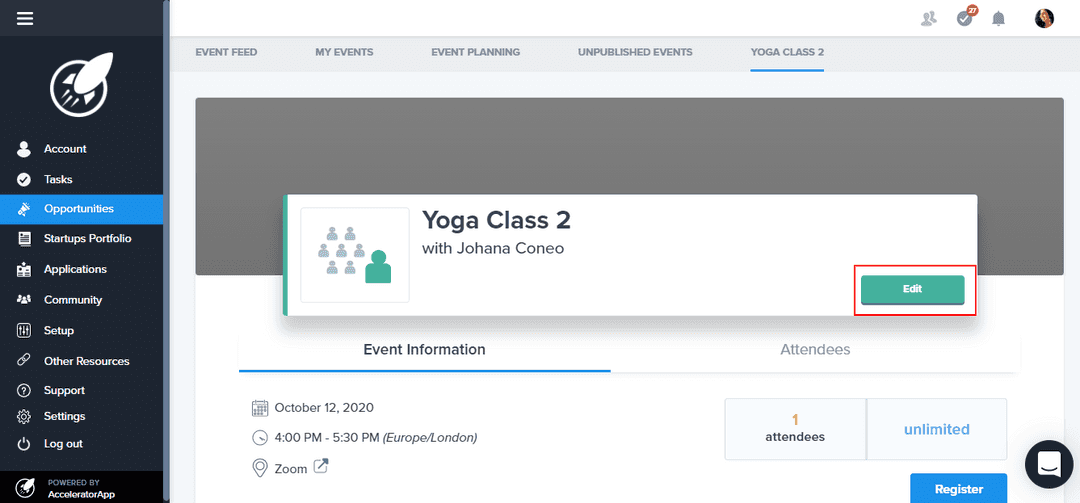
Task: Switch to the Attendees tab
Action: click(x=815, y=350)
